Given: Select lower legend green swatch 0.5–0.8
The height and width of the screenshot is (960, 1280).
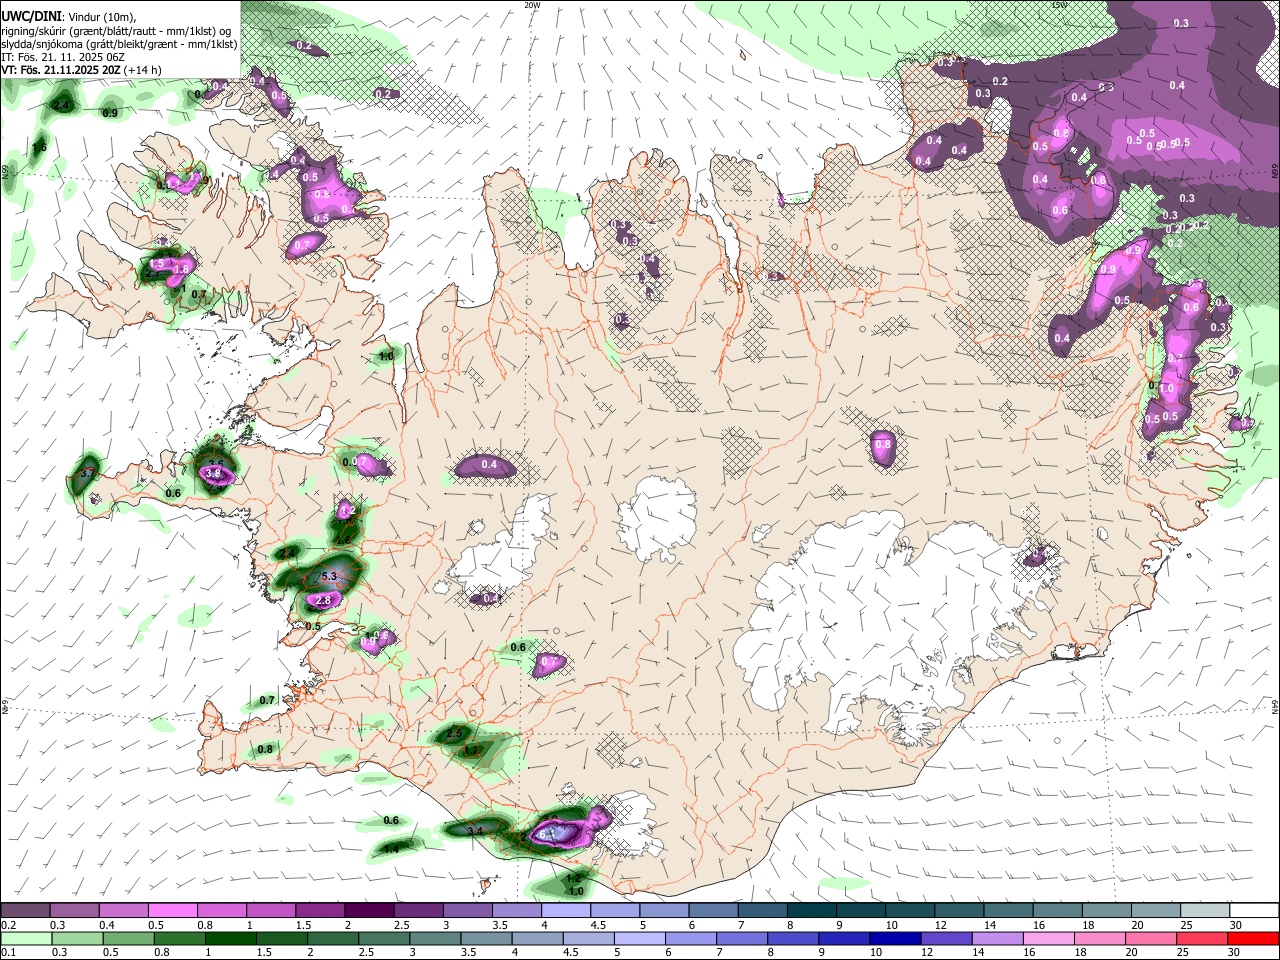Looking at the screenshot, I should (x=128, y=938).
